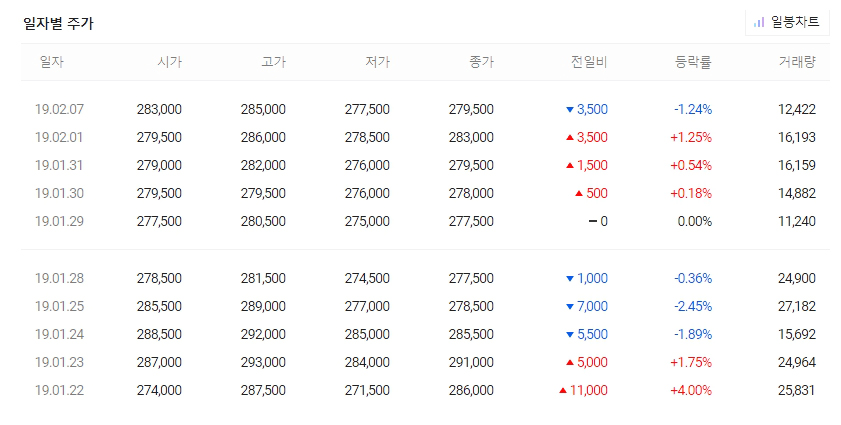Click the high price 293,000
841x425 pixels.
coord(263,362)
